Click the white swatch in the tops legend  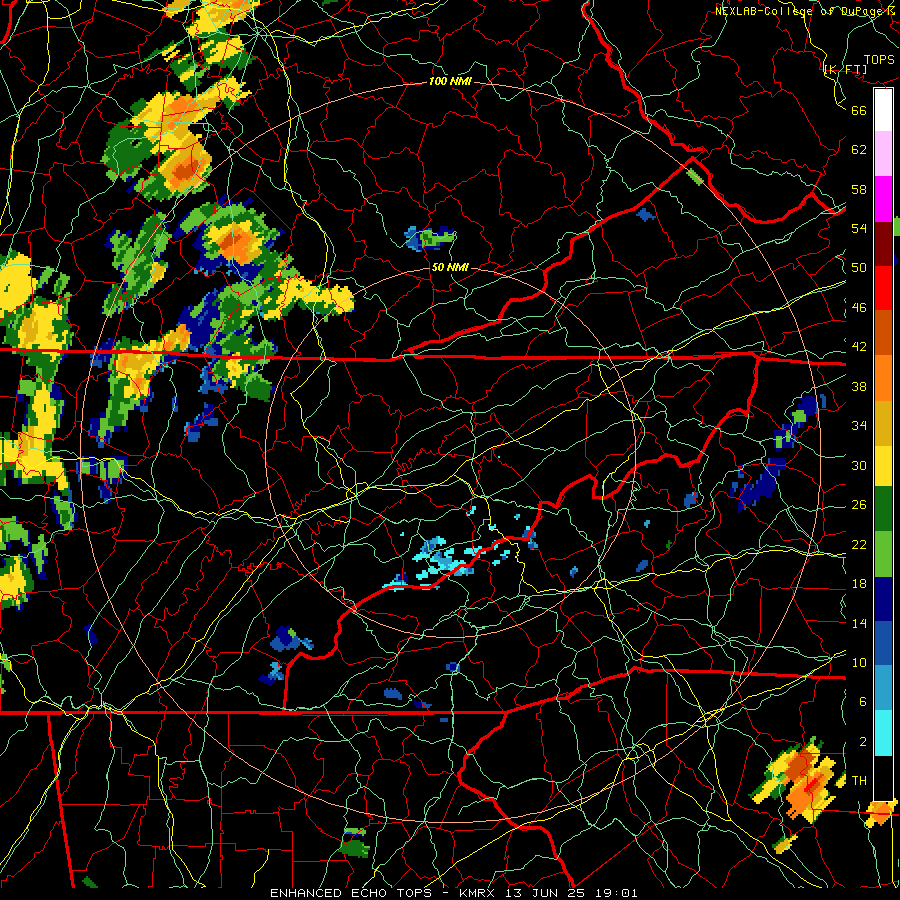click(883, 110)
